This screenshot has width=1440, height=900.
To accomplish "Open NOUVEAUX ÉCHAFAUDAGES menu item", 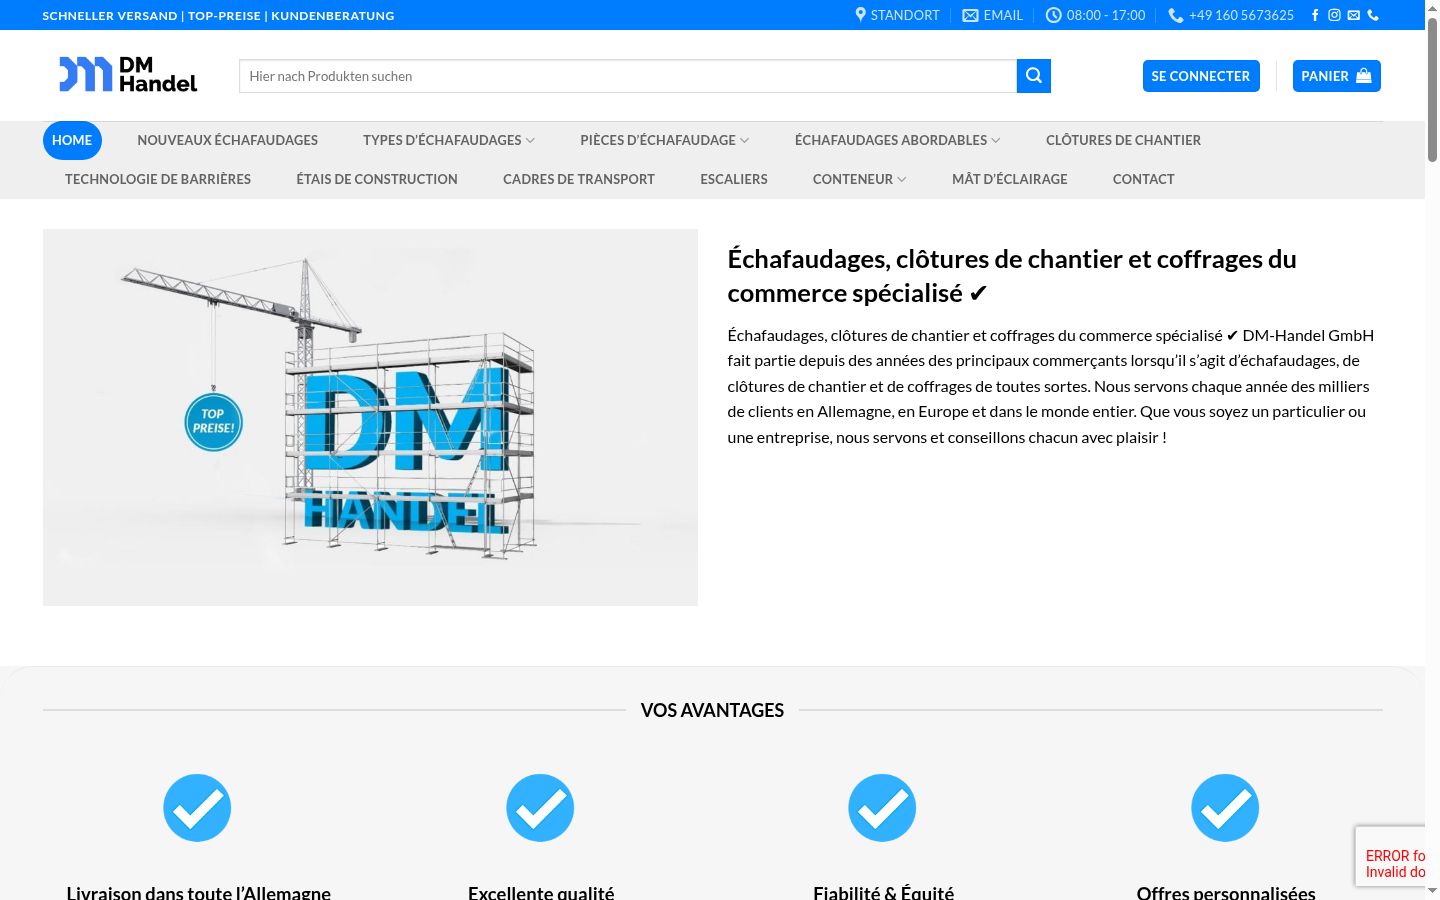I will tap(227, 140).
